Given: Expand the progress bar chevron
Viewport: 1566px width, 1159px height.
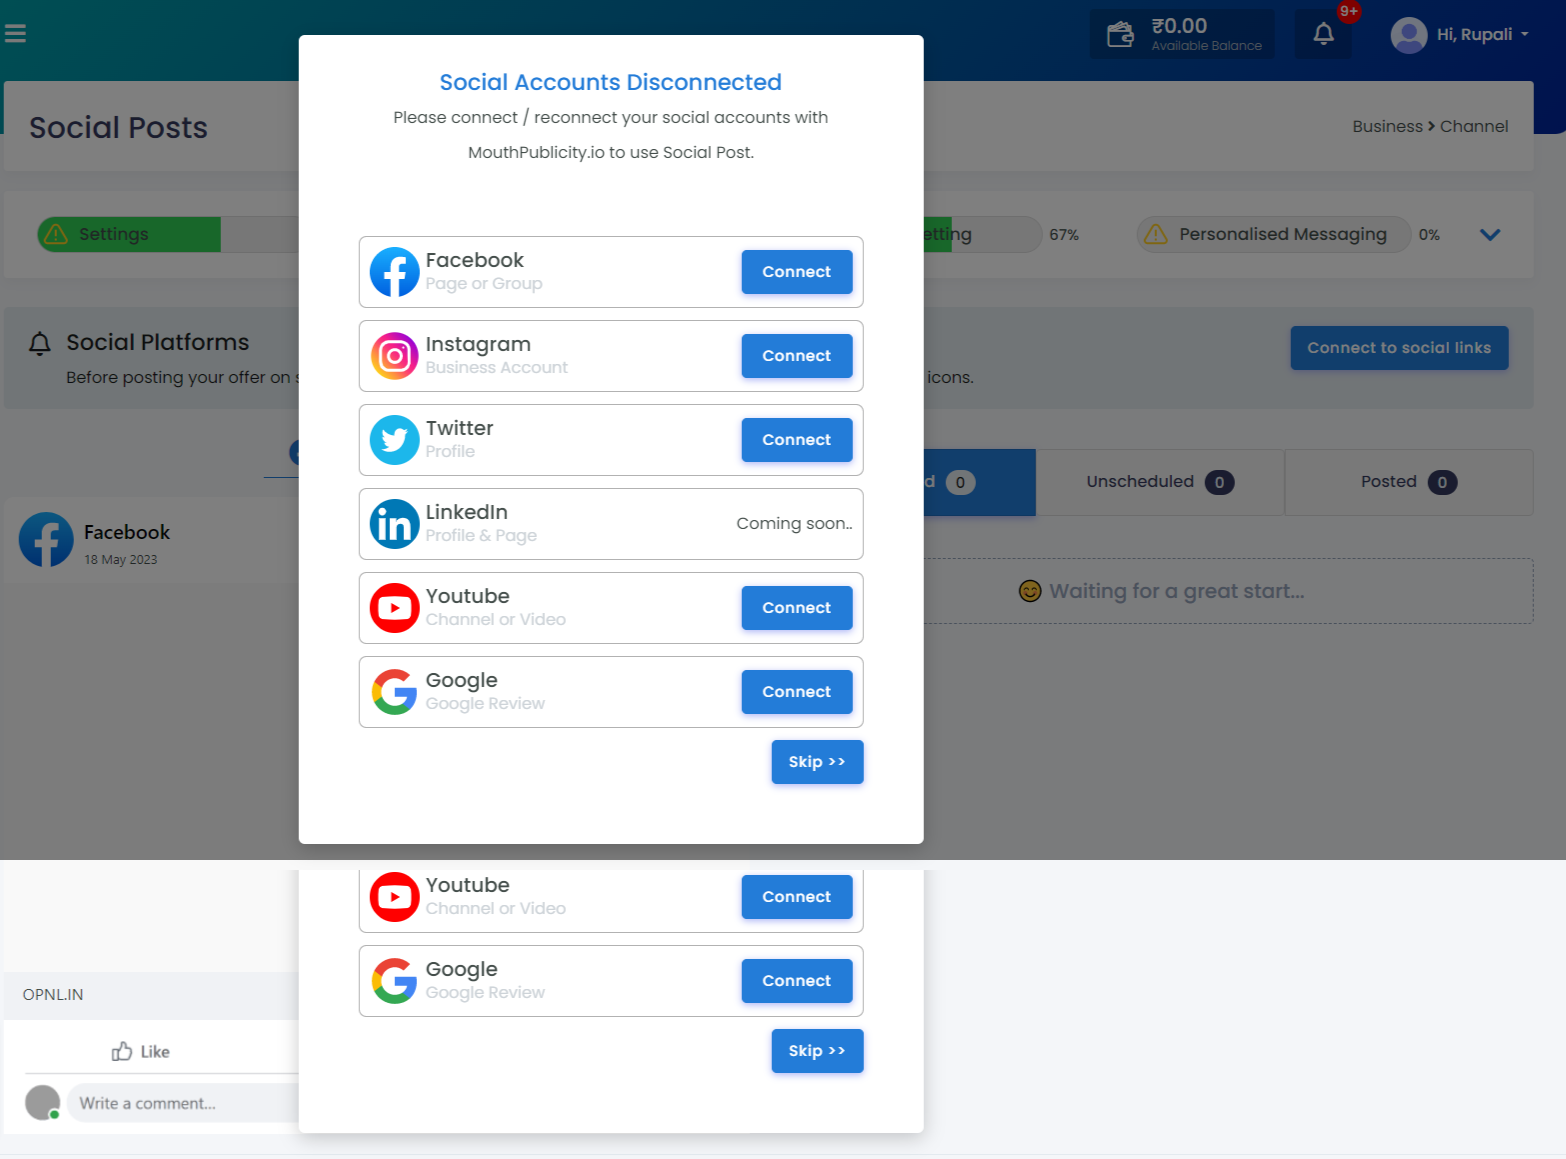Looking at the screenshot, I should [x=1490, y=235].
